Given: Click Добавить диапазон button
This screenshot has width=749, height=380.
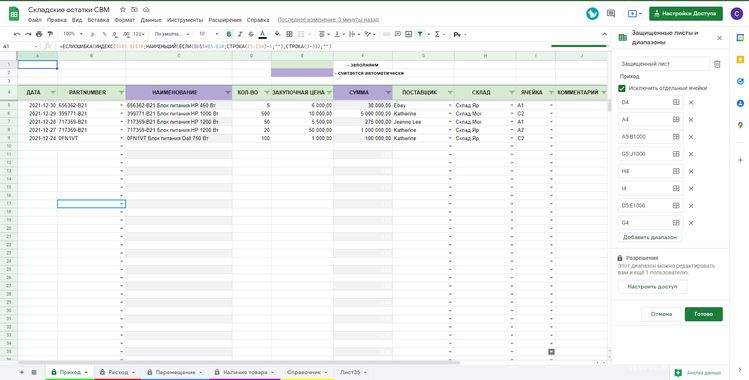Looking at the screenshot, I should (x=650, y=237).
